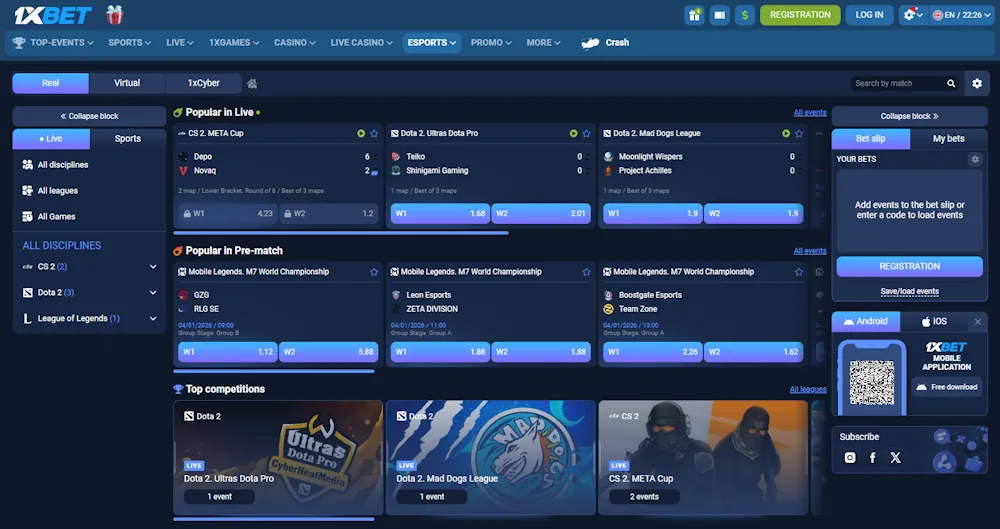Collapse the left sidebar block
The width and height of the screenshot is (1000, 529).
point(89,116)
